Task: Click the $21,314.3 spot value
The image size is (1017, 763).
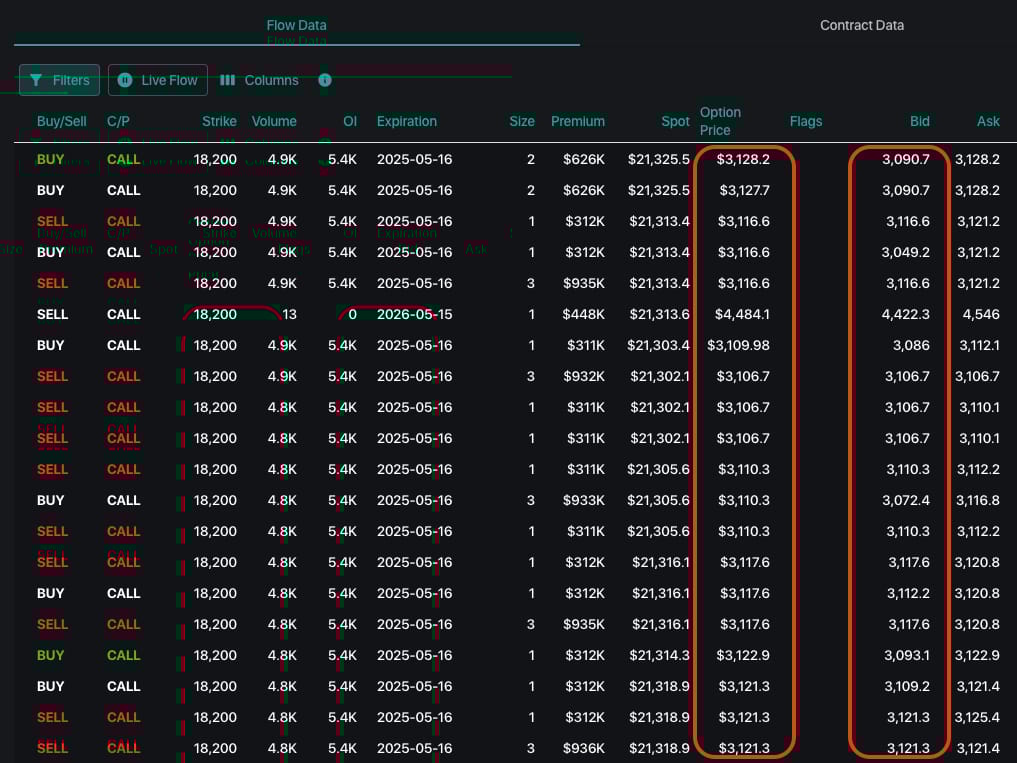Action: (660, 655)
